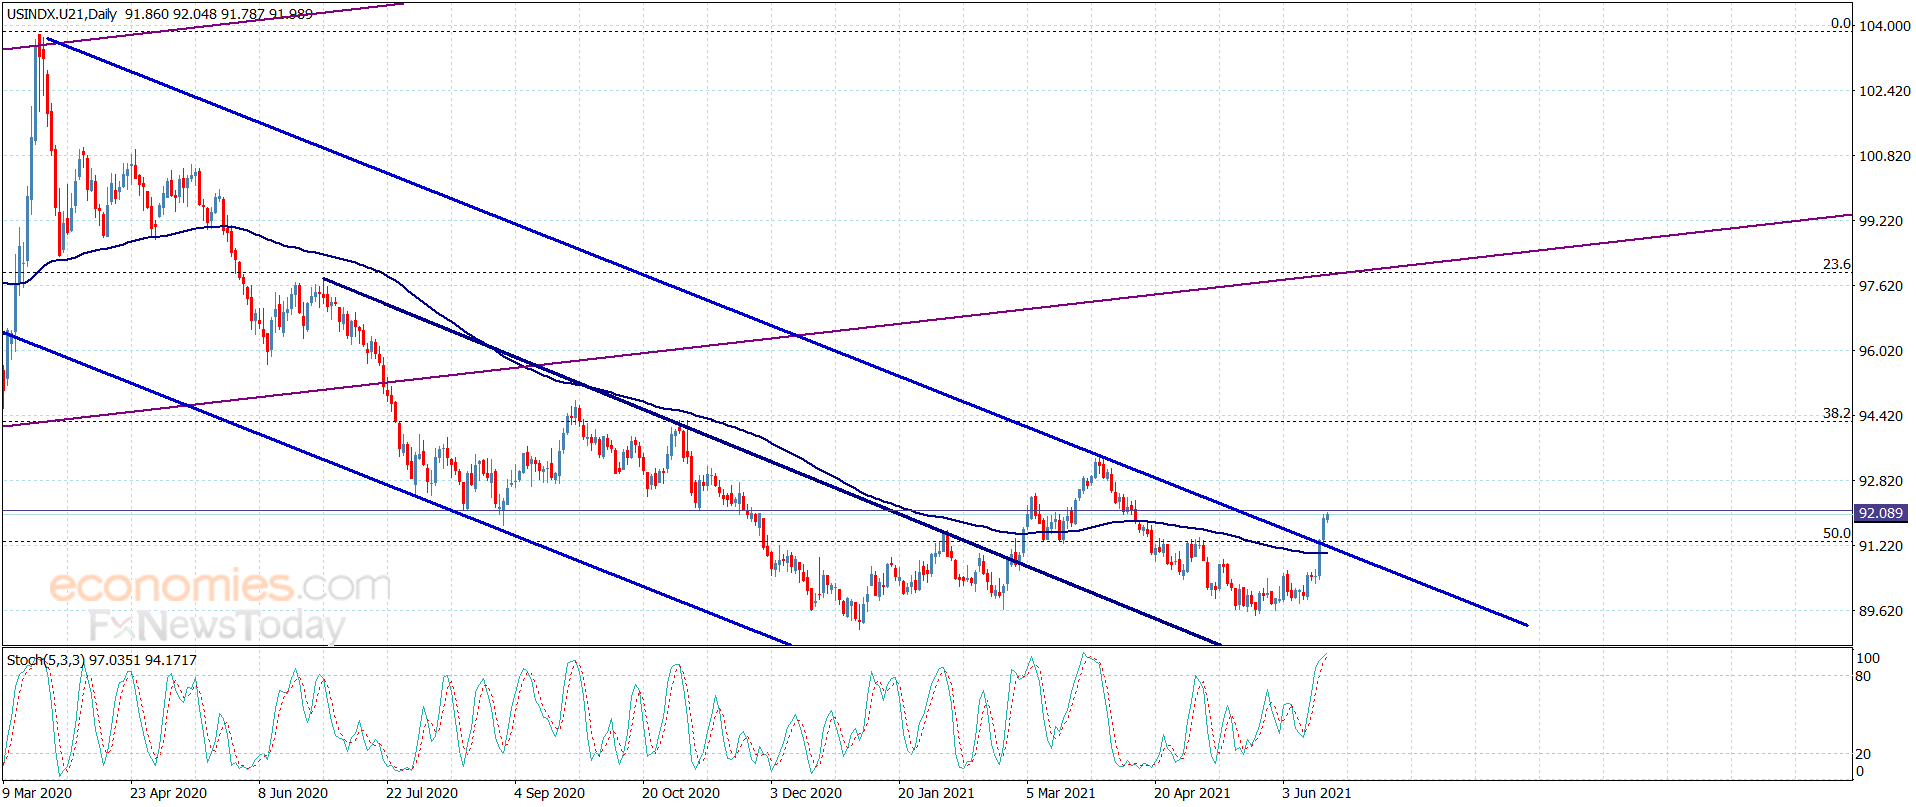Click the 20 Jan 2021 date label

point(936,793)
